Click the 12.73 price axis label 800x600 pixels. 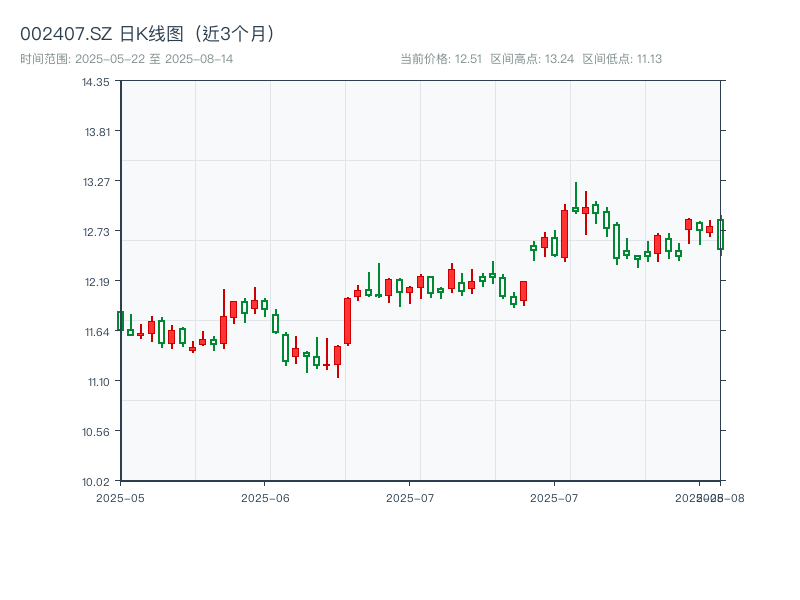(x=96, y=232)
